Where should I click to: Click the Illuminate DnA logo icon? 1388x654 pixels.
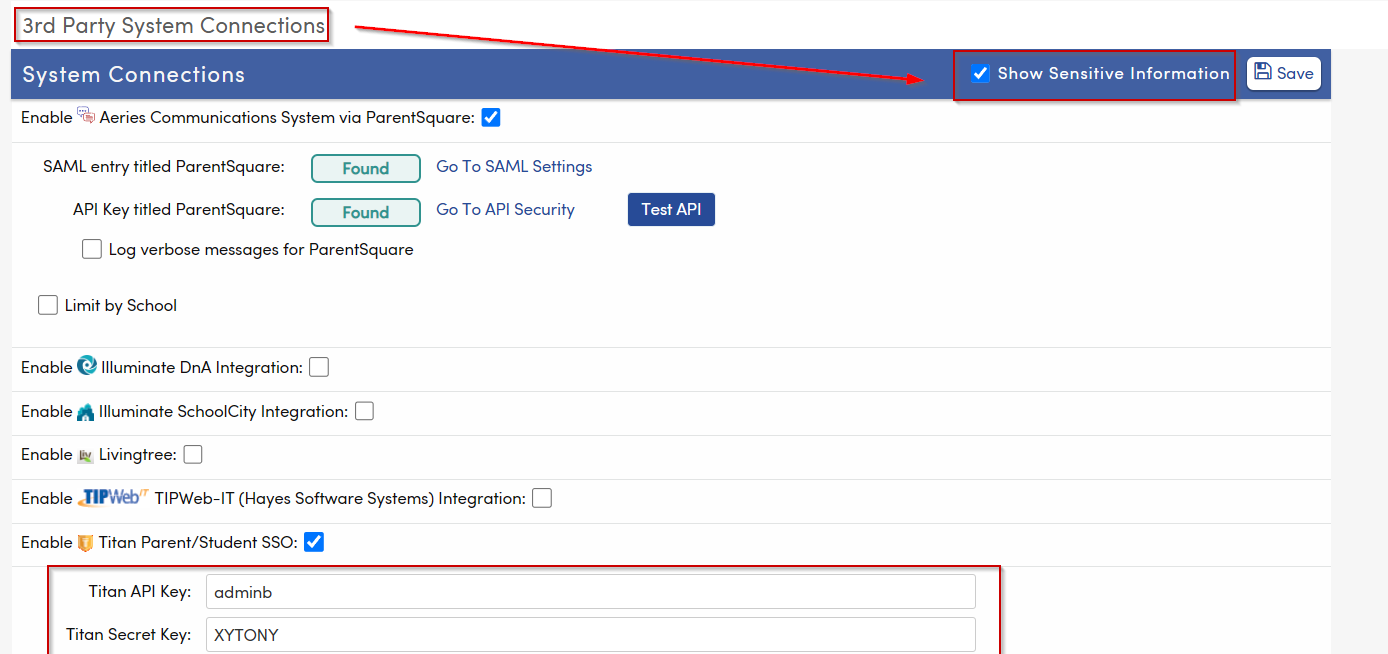(x=87, y=366)
